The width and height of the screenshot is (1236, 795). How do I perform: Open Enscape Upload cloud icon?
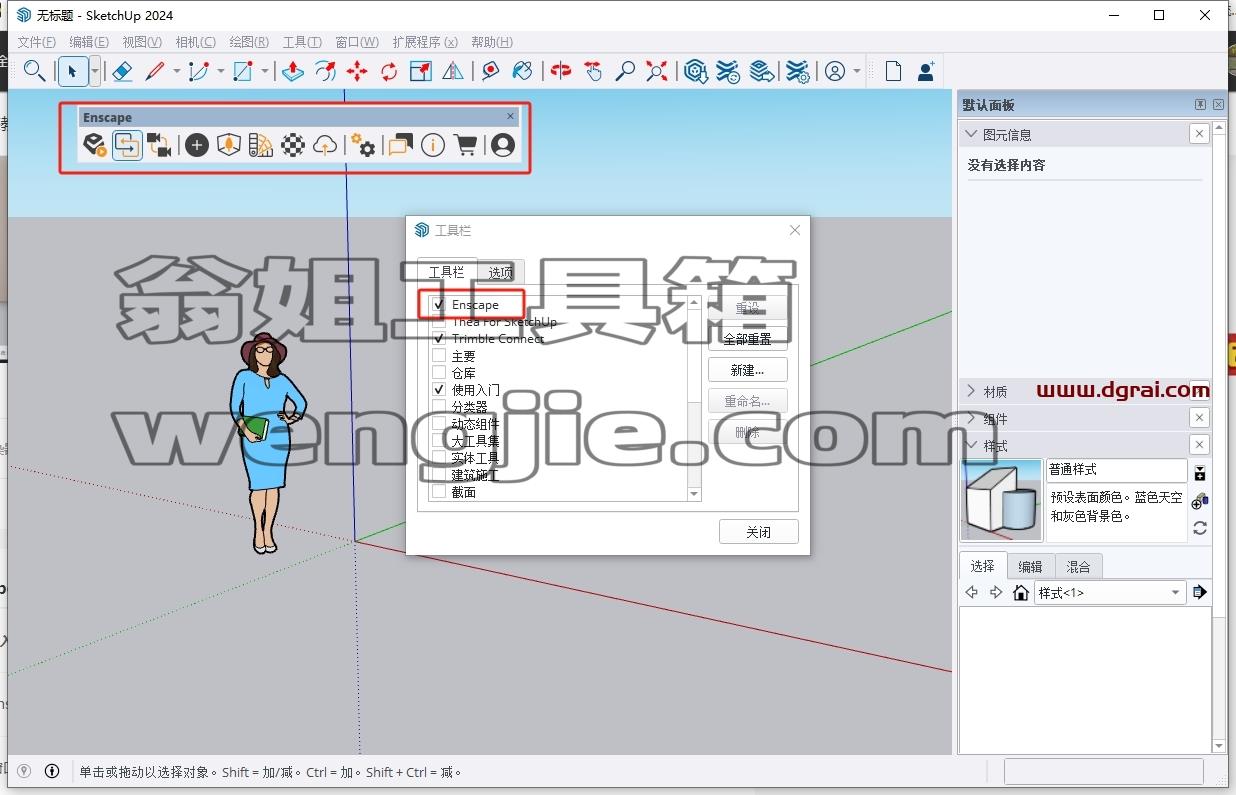[x=324, y=146]
